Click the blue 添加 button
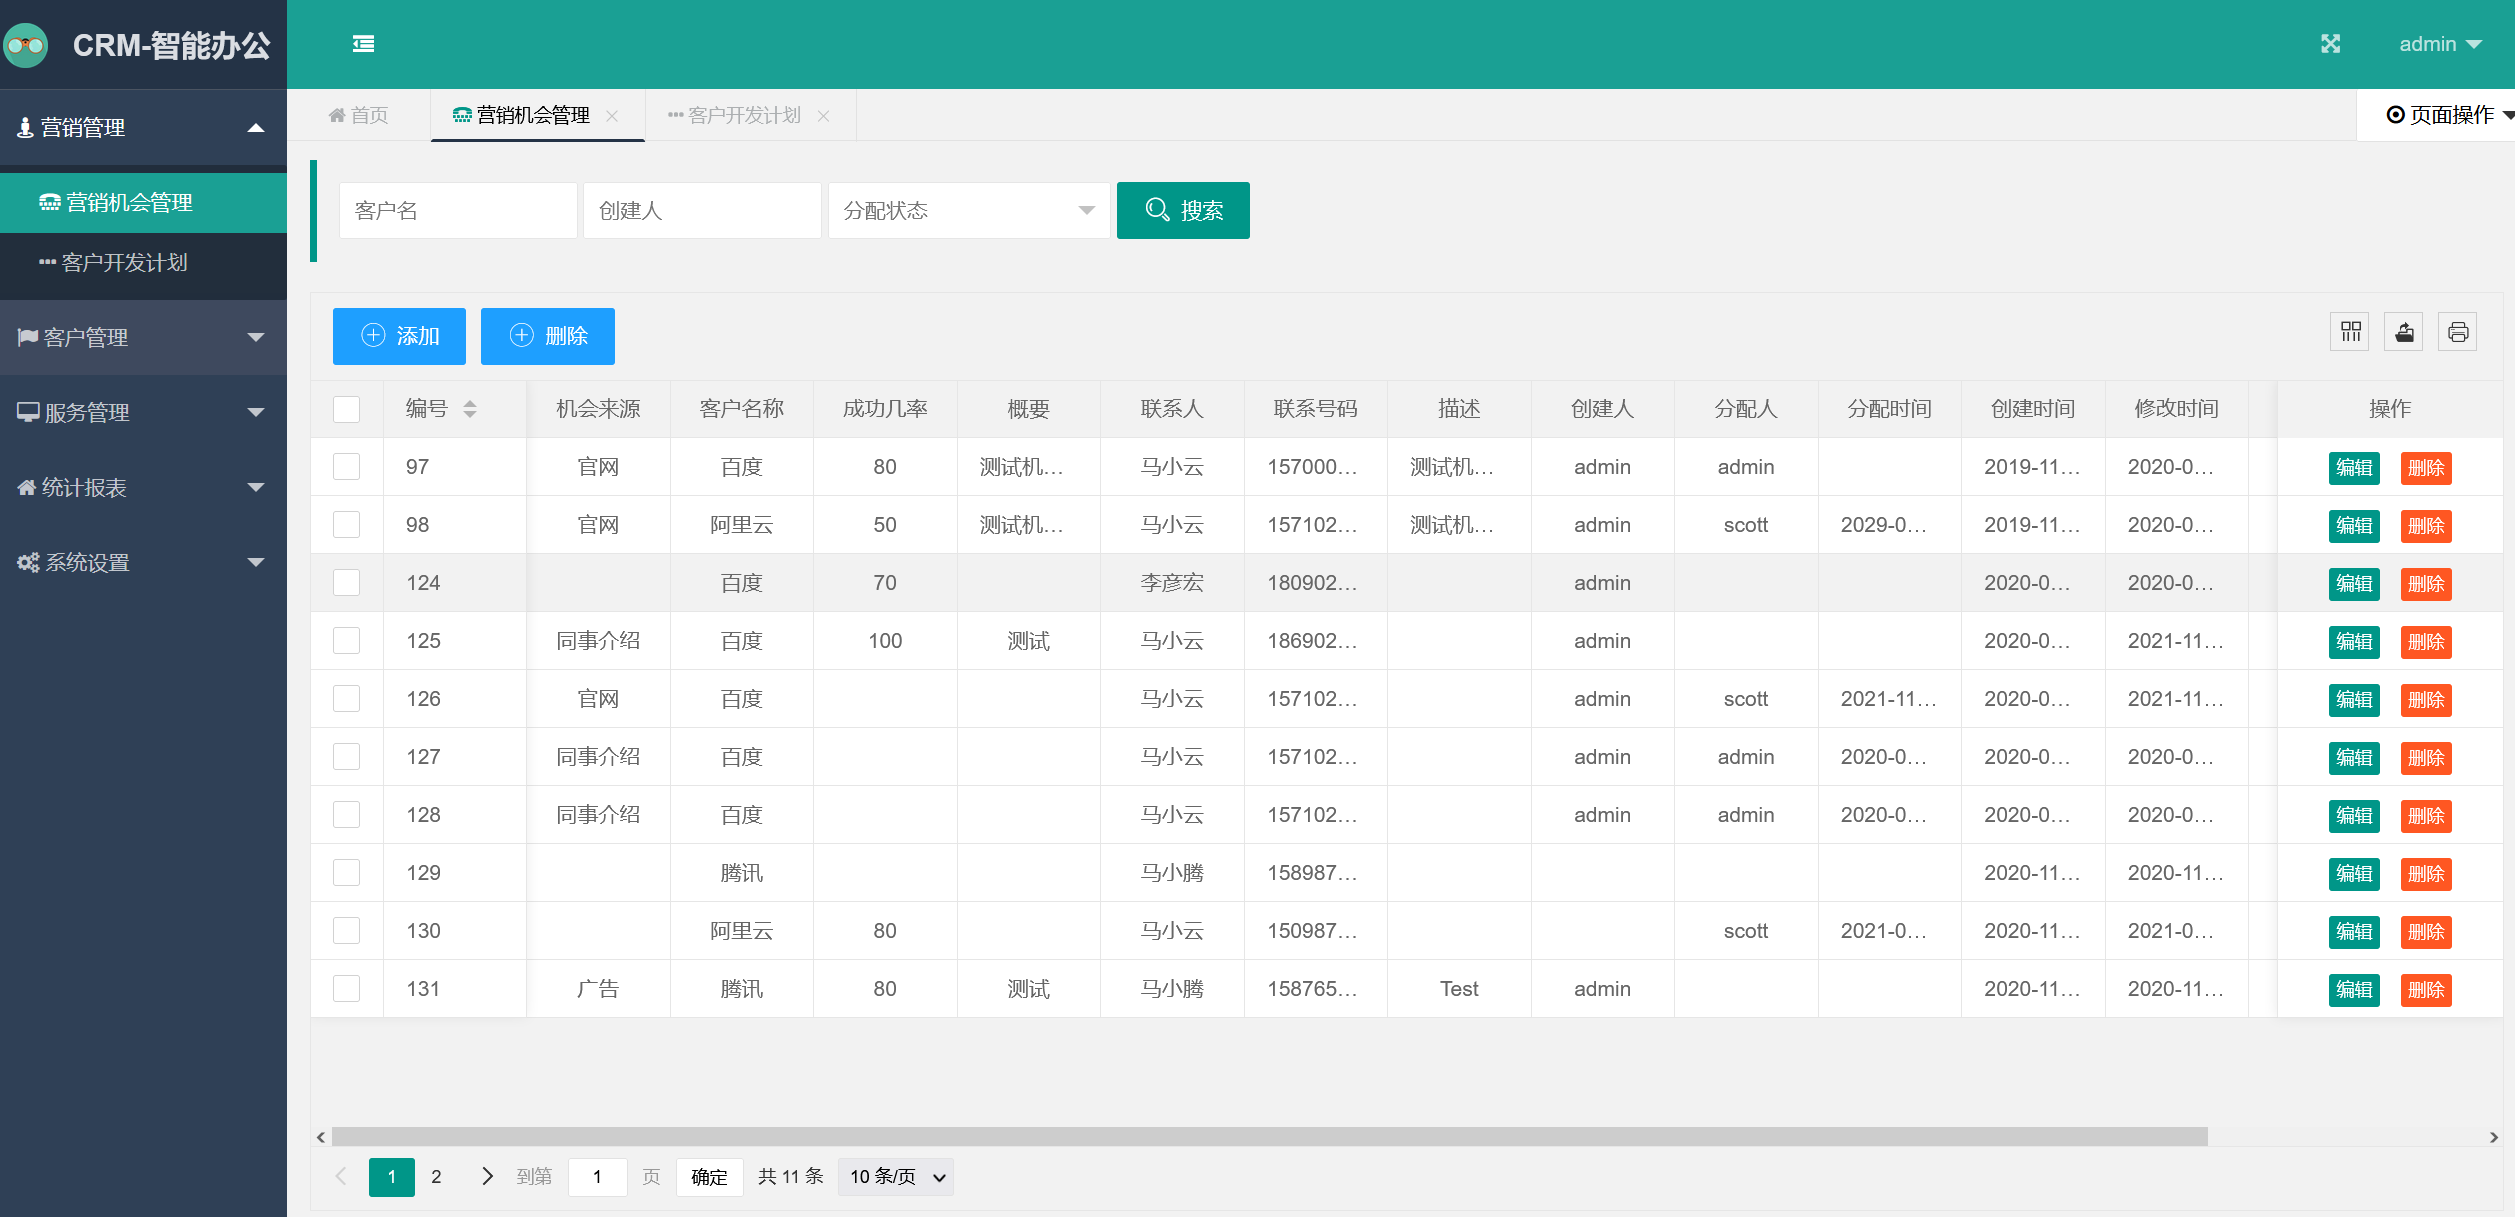The height and width of the screenshot is (1217, 2515). click(x=399, y=336)
